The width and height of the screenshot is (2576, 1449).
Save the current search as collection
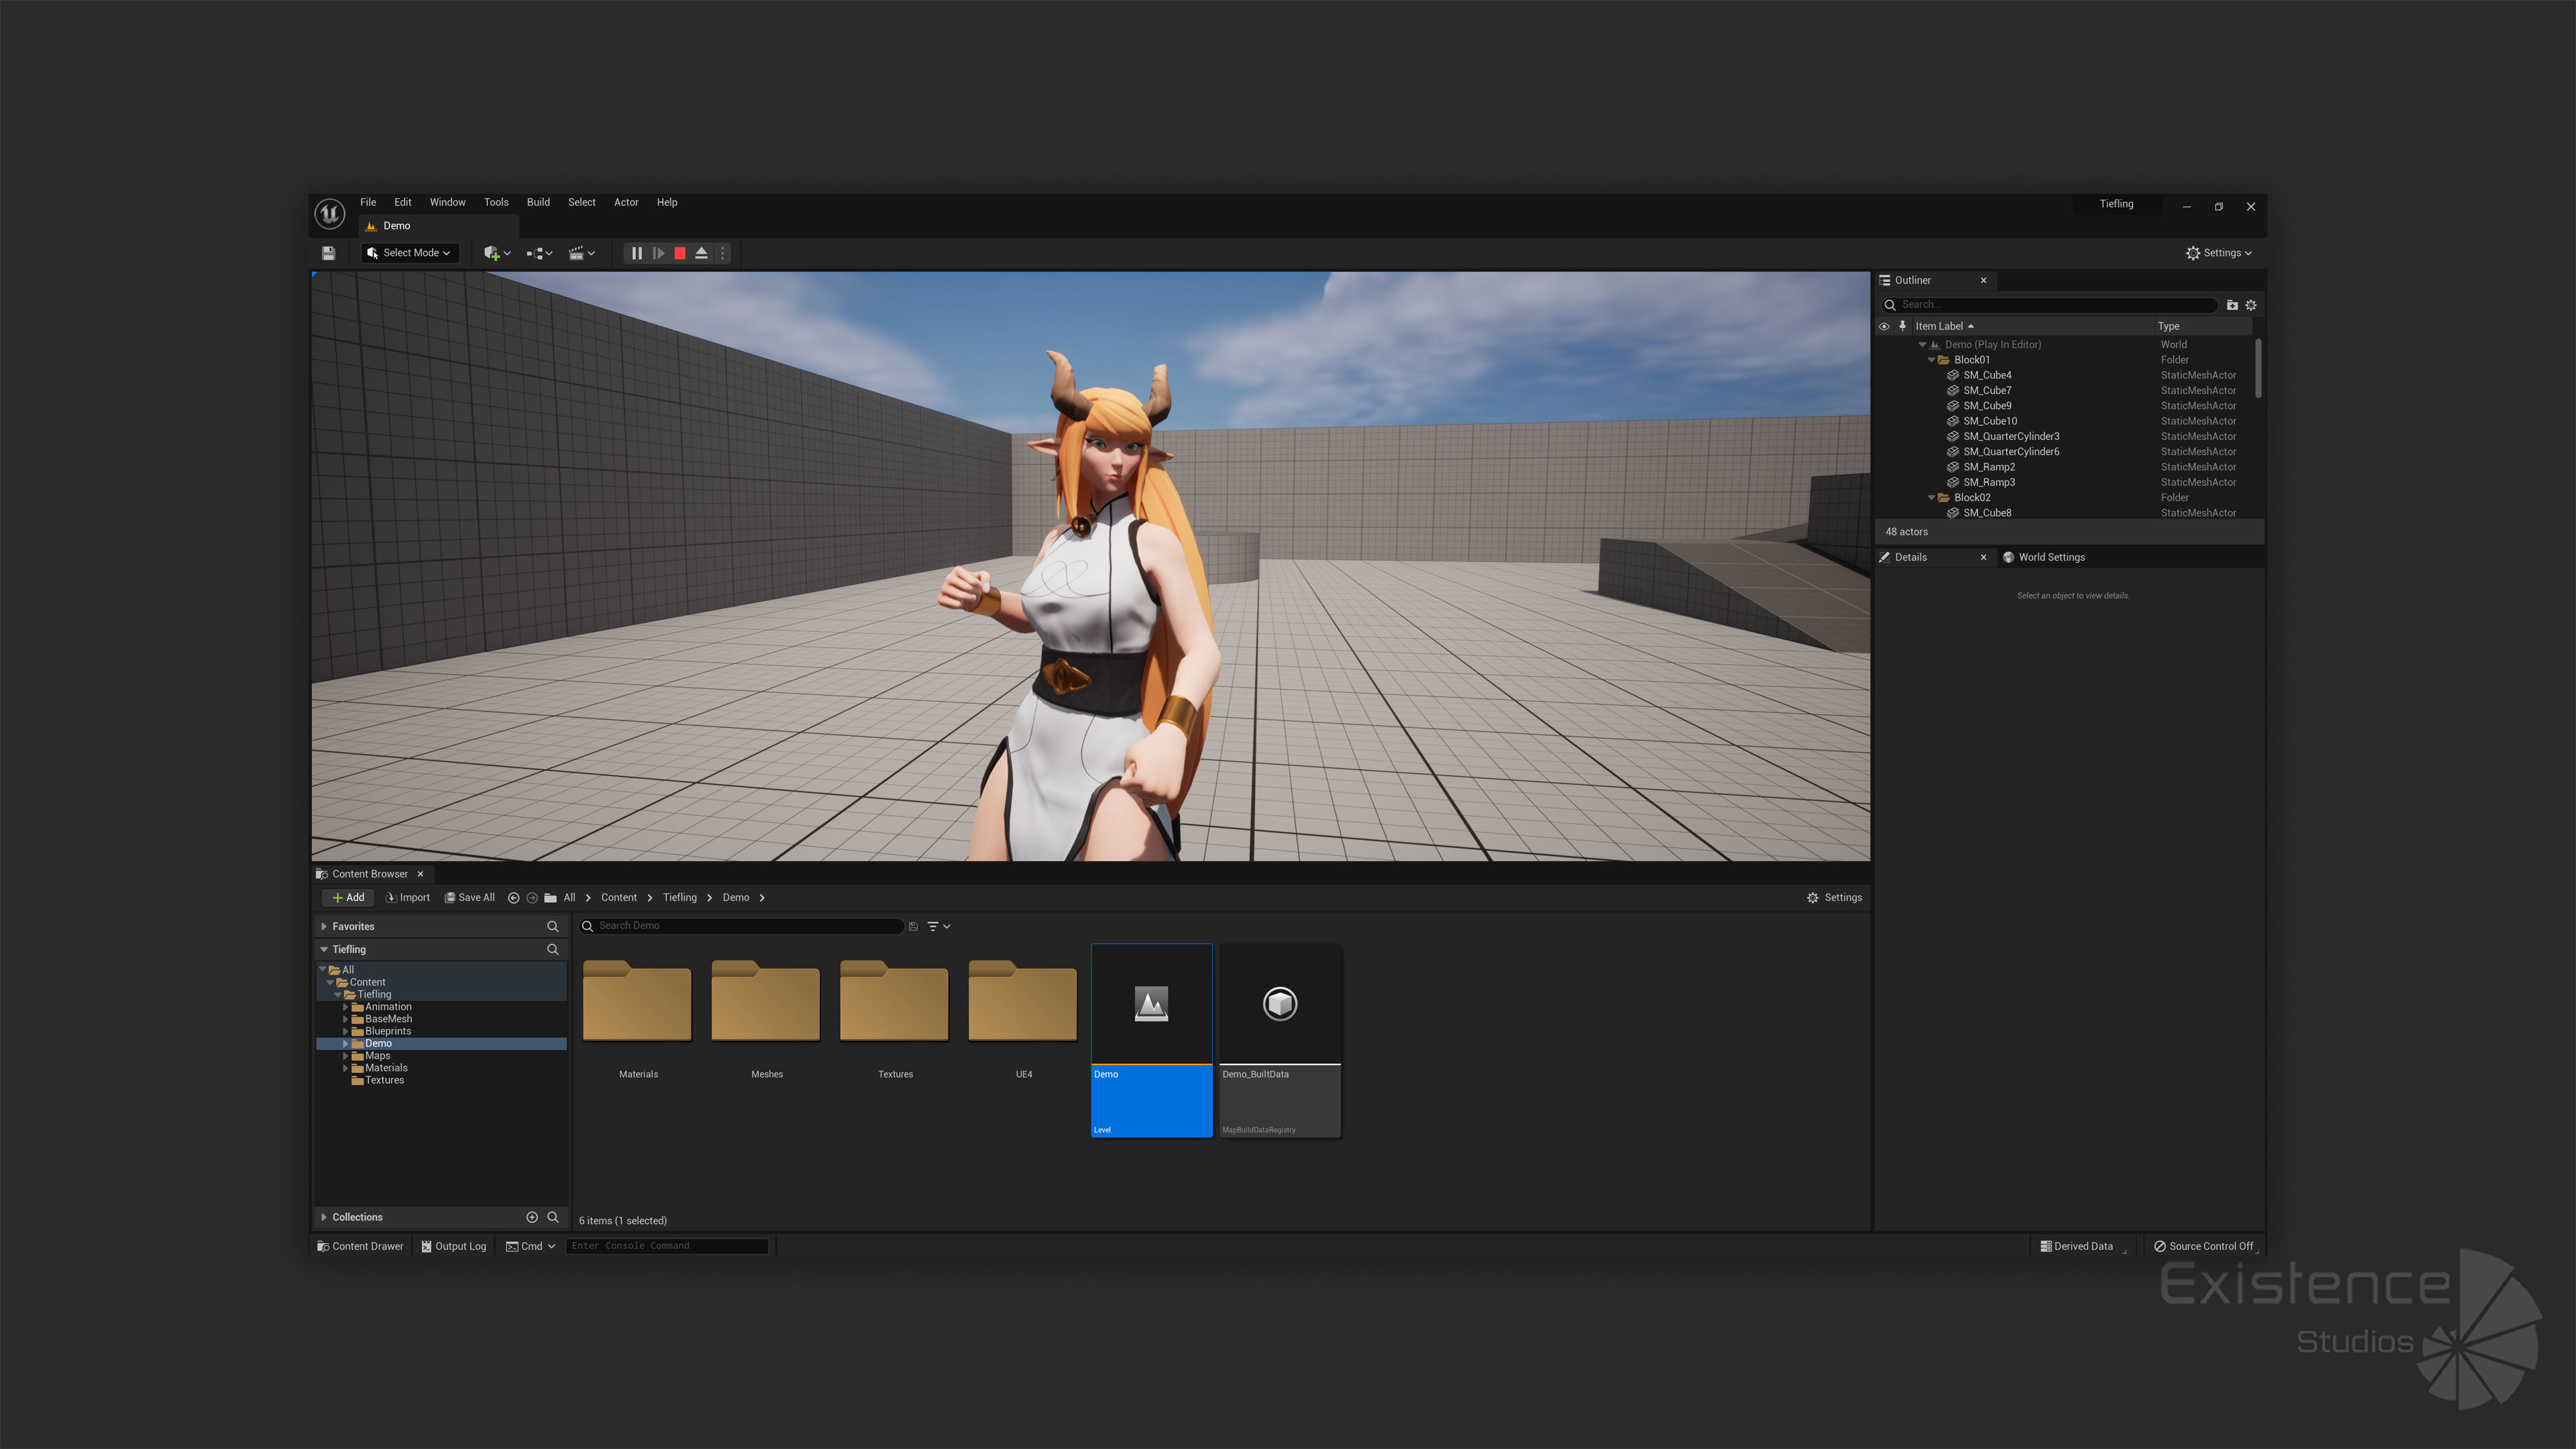(x=913, y=927)
